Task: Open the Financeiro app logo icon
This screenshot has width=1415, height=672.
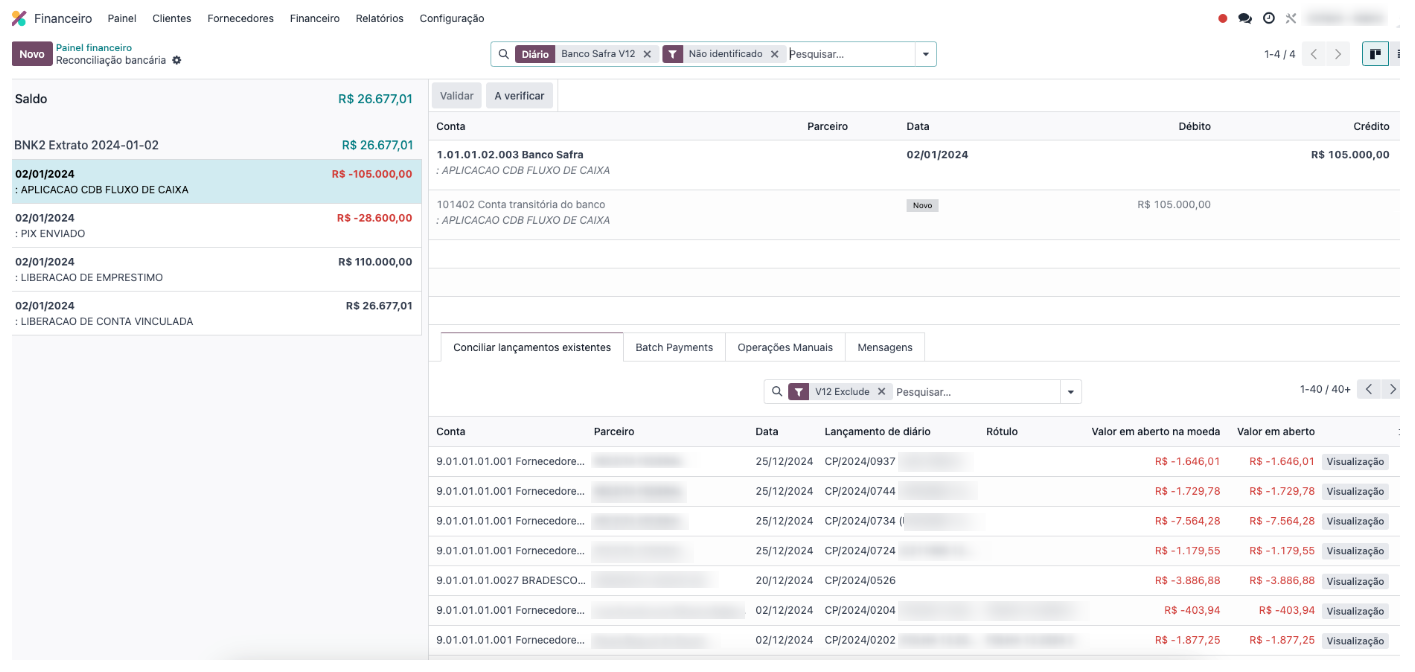Action: pos(19,18)
